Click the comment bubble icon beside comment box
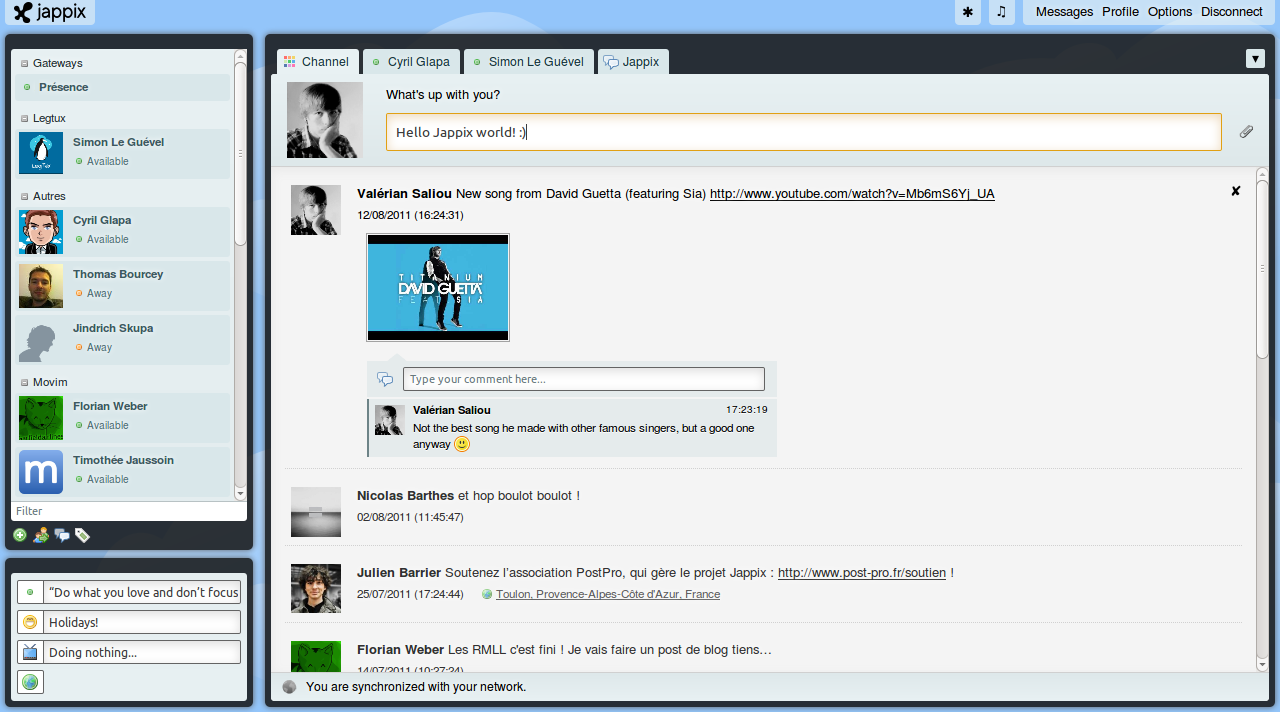Image resolution: width=1280 pixels, height=712 pixels. point(385,379)
